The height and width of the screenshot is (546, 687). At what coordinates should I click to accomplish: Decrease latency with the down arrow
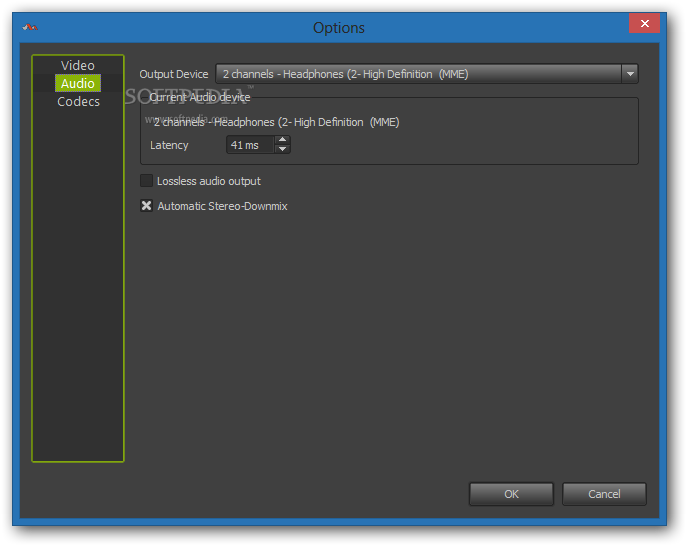[x=283, y=149]
